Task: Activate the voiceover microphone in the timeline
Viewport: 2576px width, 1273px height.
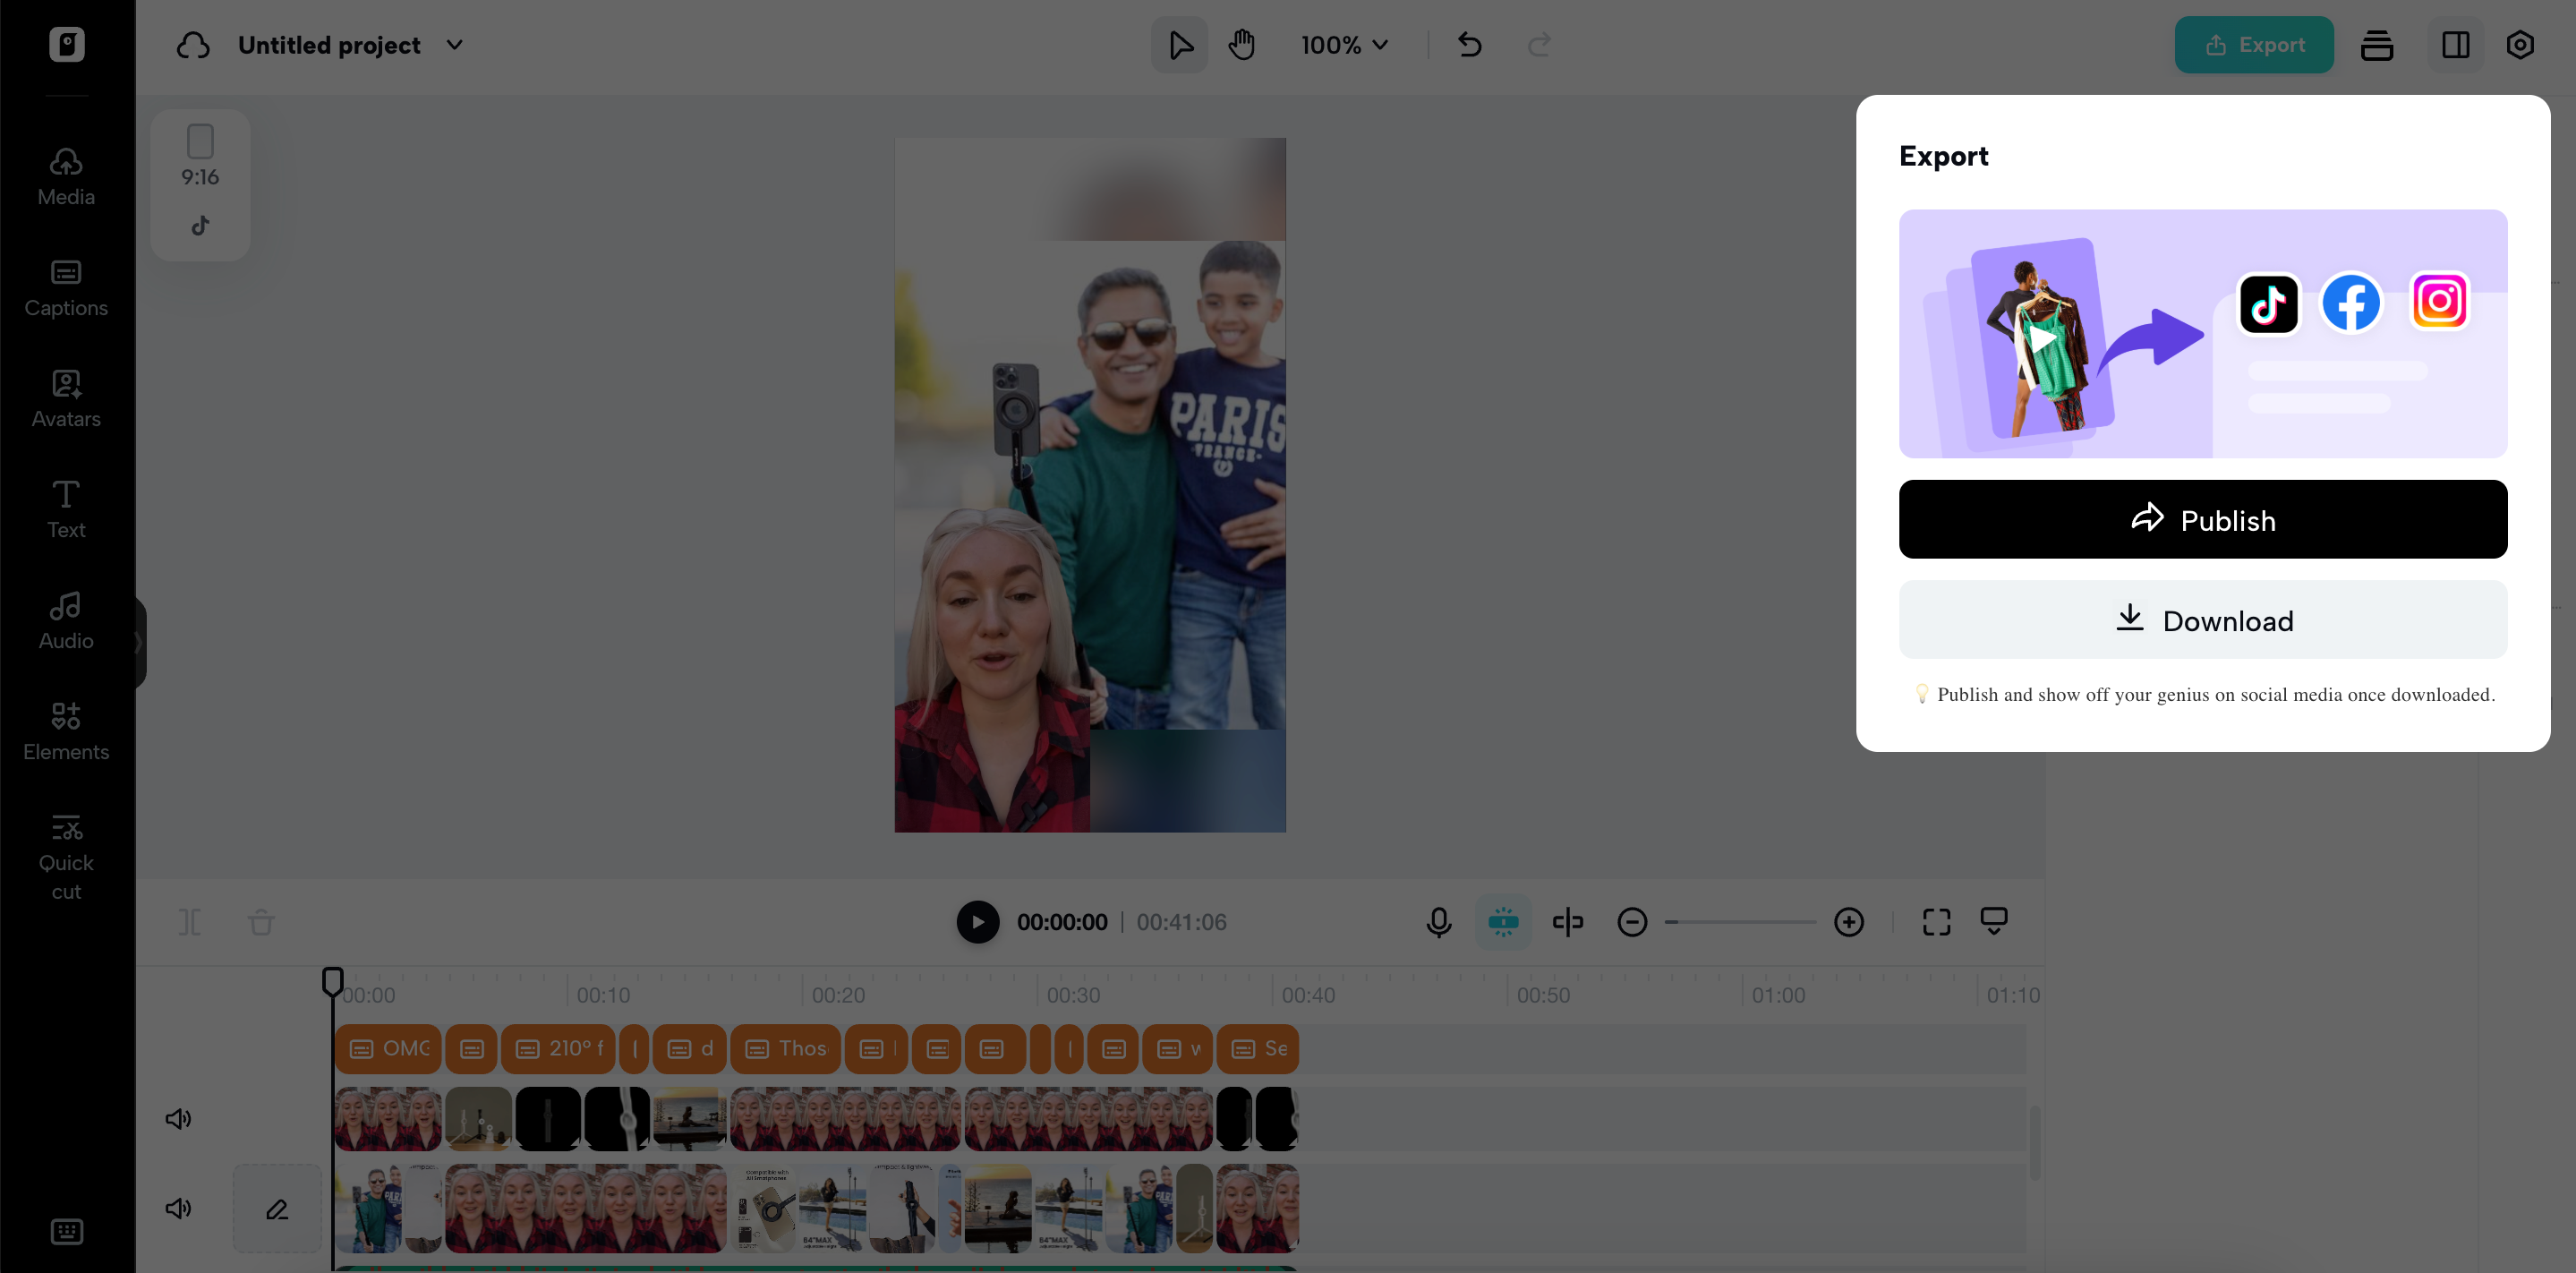Action: pos(1438,922)
